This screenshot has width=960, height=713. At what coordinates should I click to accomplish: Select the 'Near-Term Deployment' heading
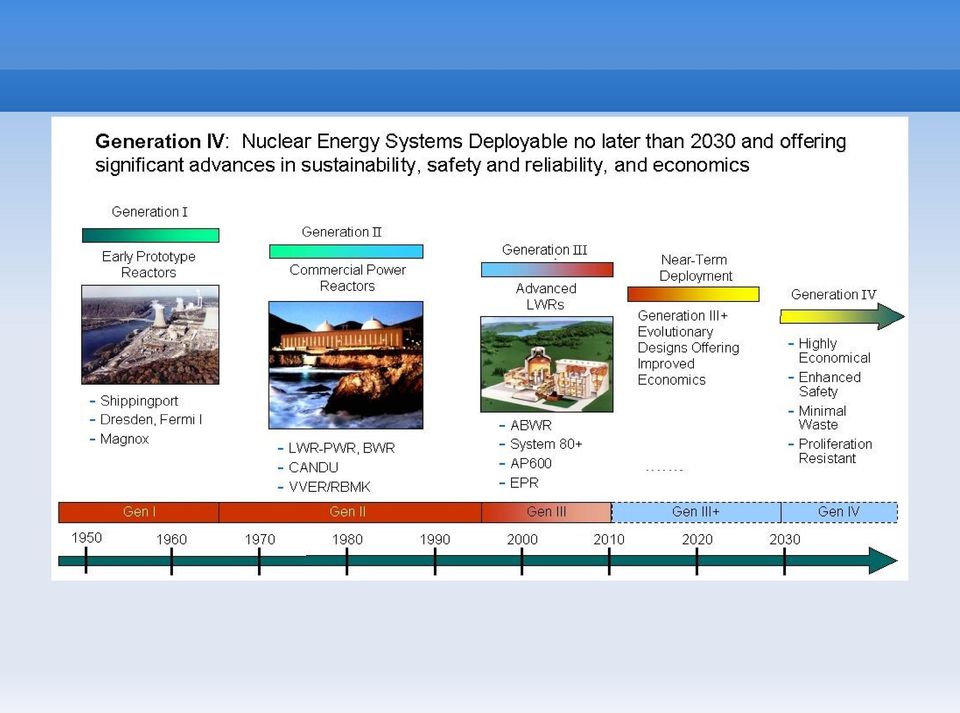[695, 268]
